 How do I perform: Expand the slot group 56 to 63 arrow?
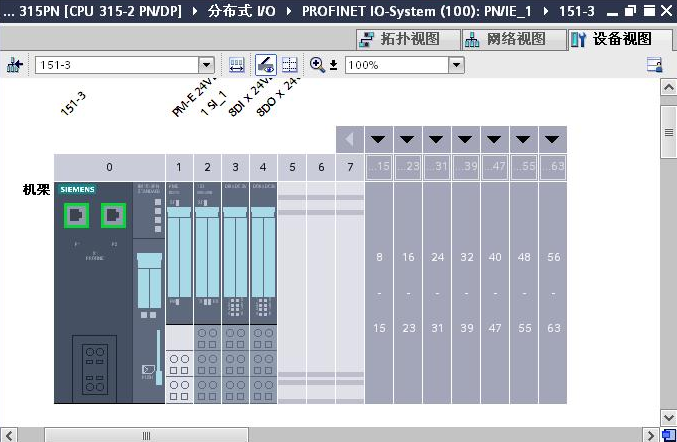coord(553,138)
